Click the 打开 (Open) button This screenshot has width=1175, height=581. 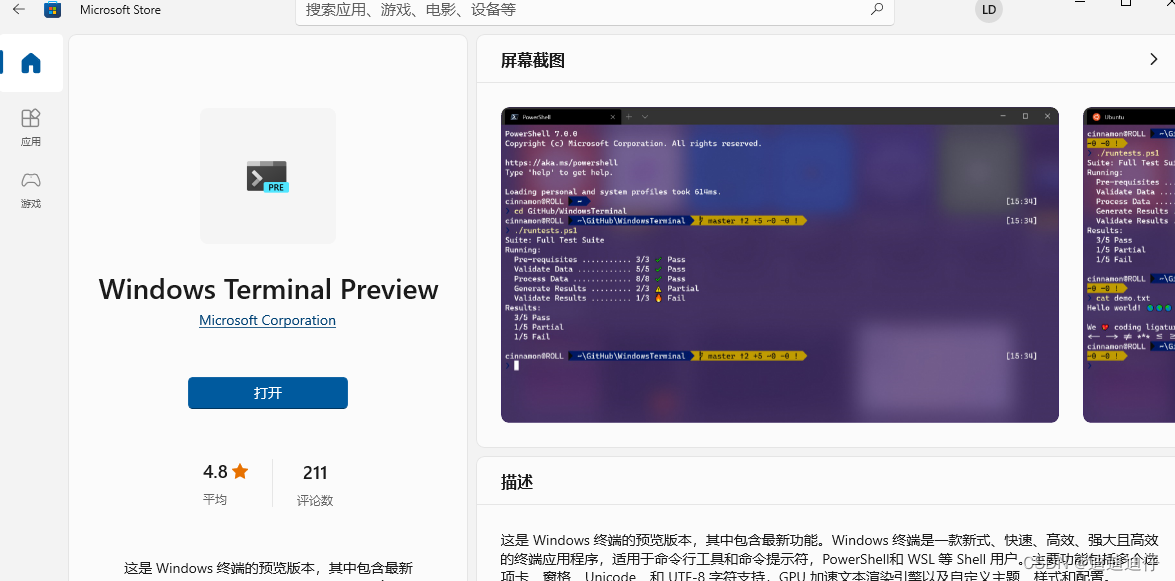268,393
